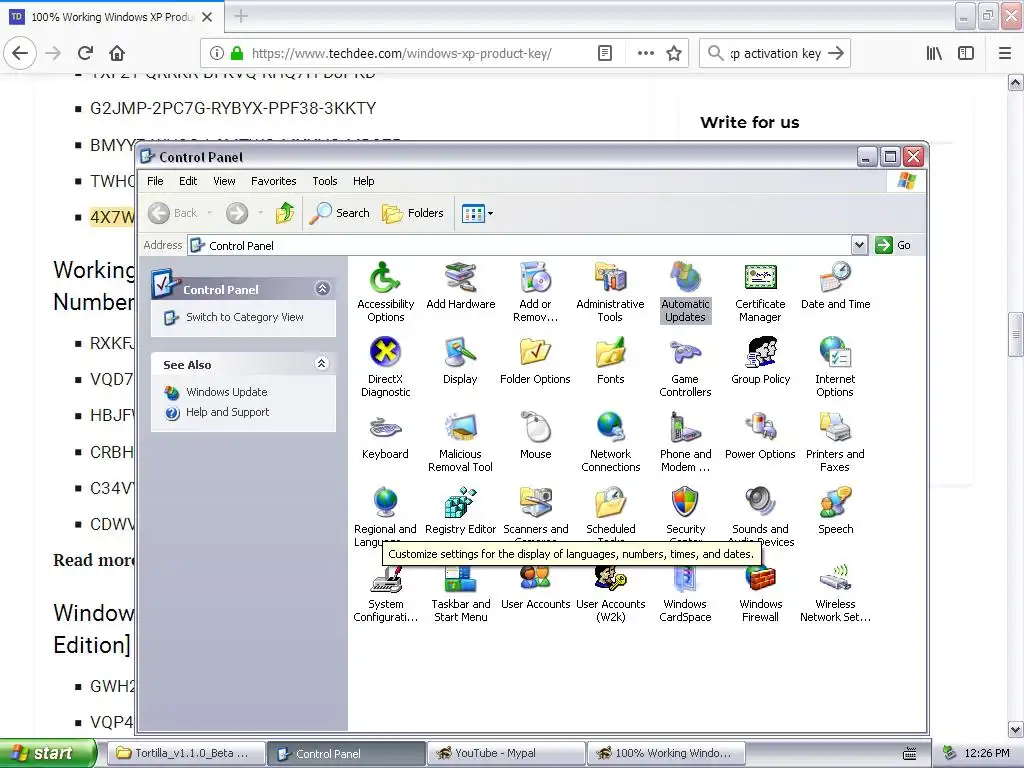The width and height of the screenshot is (1024, 768).
Task: Switch to Category View
Action: [x=244, y=317]
